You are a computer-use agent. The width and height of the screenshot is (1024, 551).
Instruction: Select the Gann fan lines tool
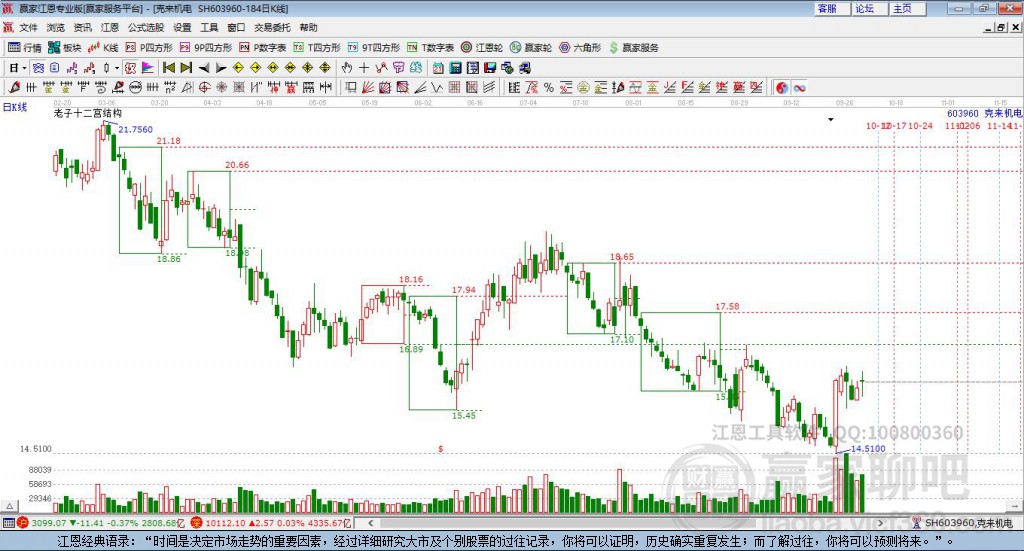tap(368, 87)
